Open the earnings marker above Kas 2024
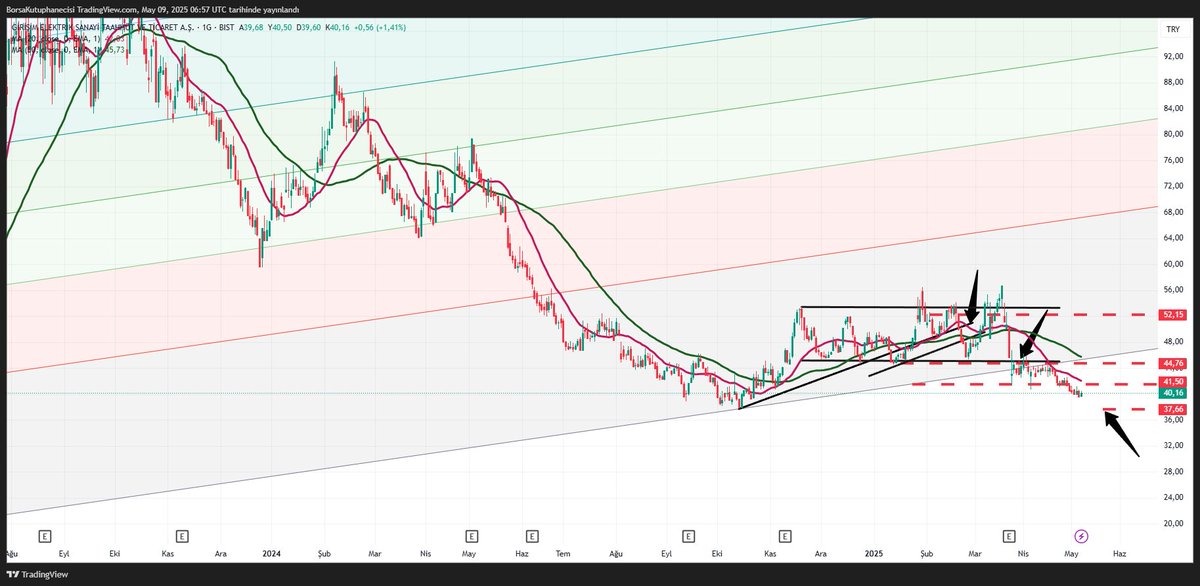 [785, 536]
